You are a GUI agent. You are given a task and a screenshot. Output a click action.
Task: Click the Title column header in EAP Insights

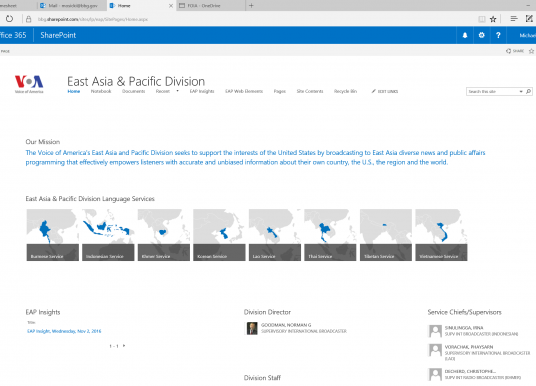tap(31, 322)
